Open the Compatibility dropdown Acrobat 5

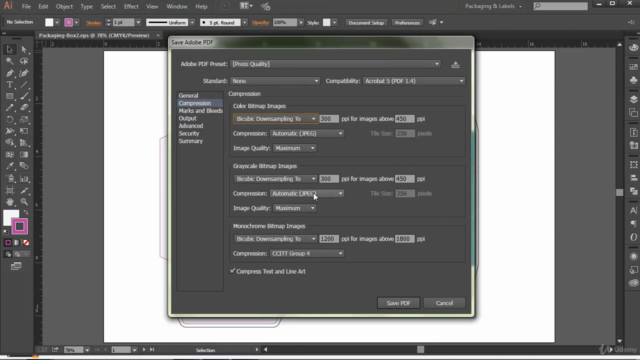pyautogui.click(x=414, y=81)
